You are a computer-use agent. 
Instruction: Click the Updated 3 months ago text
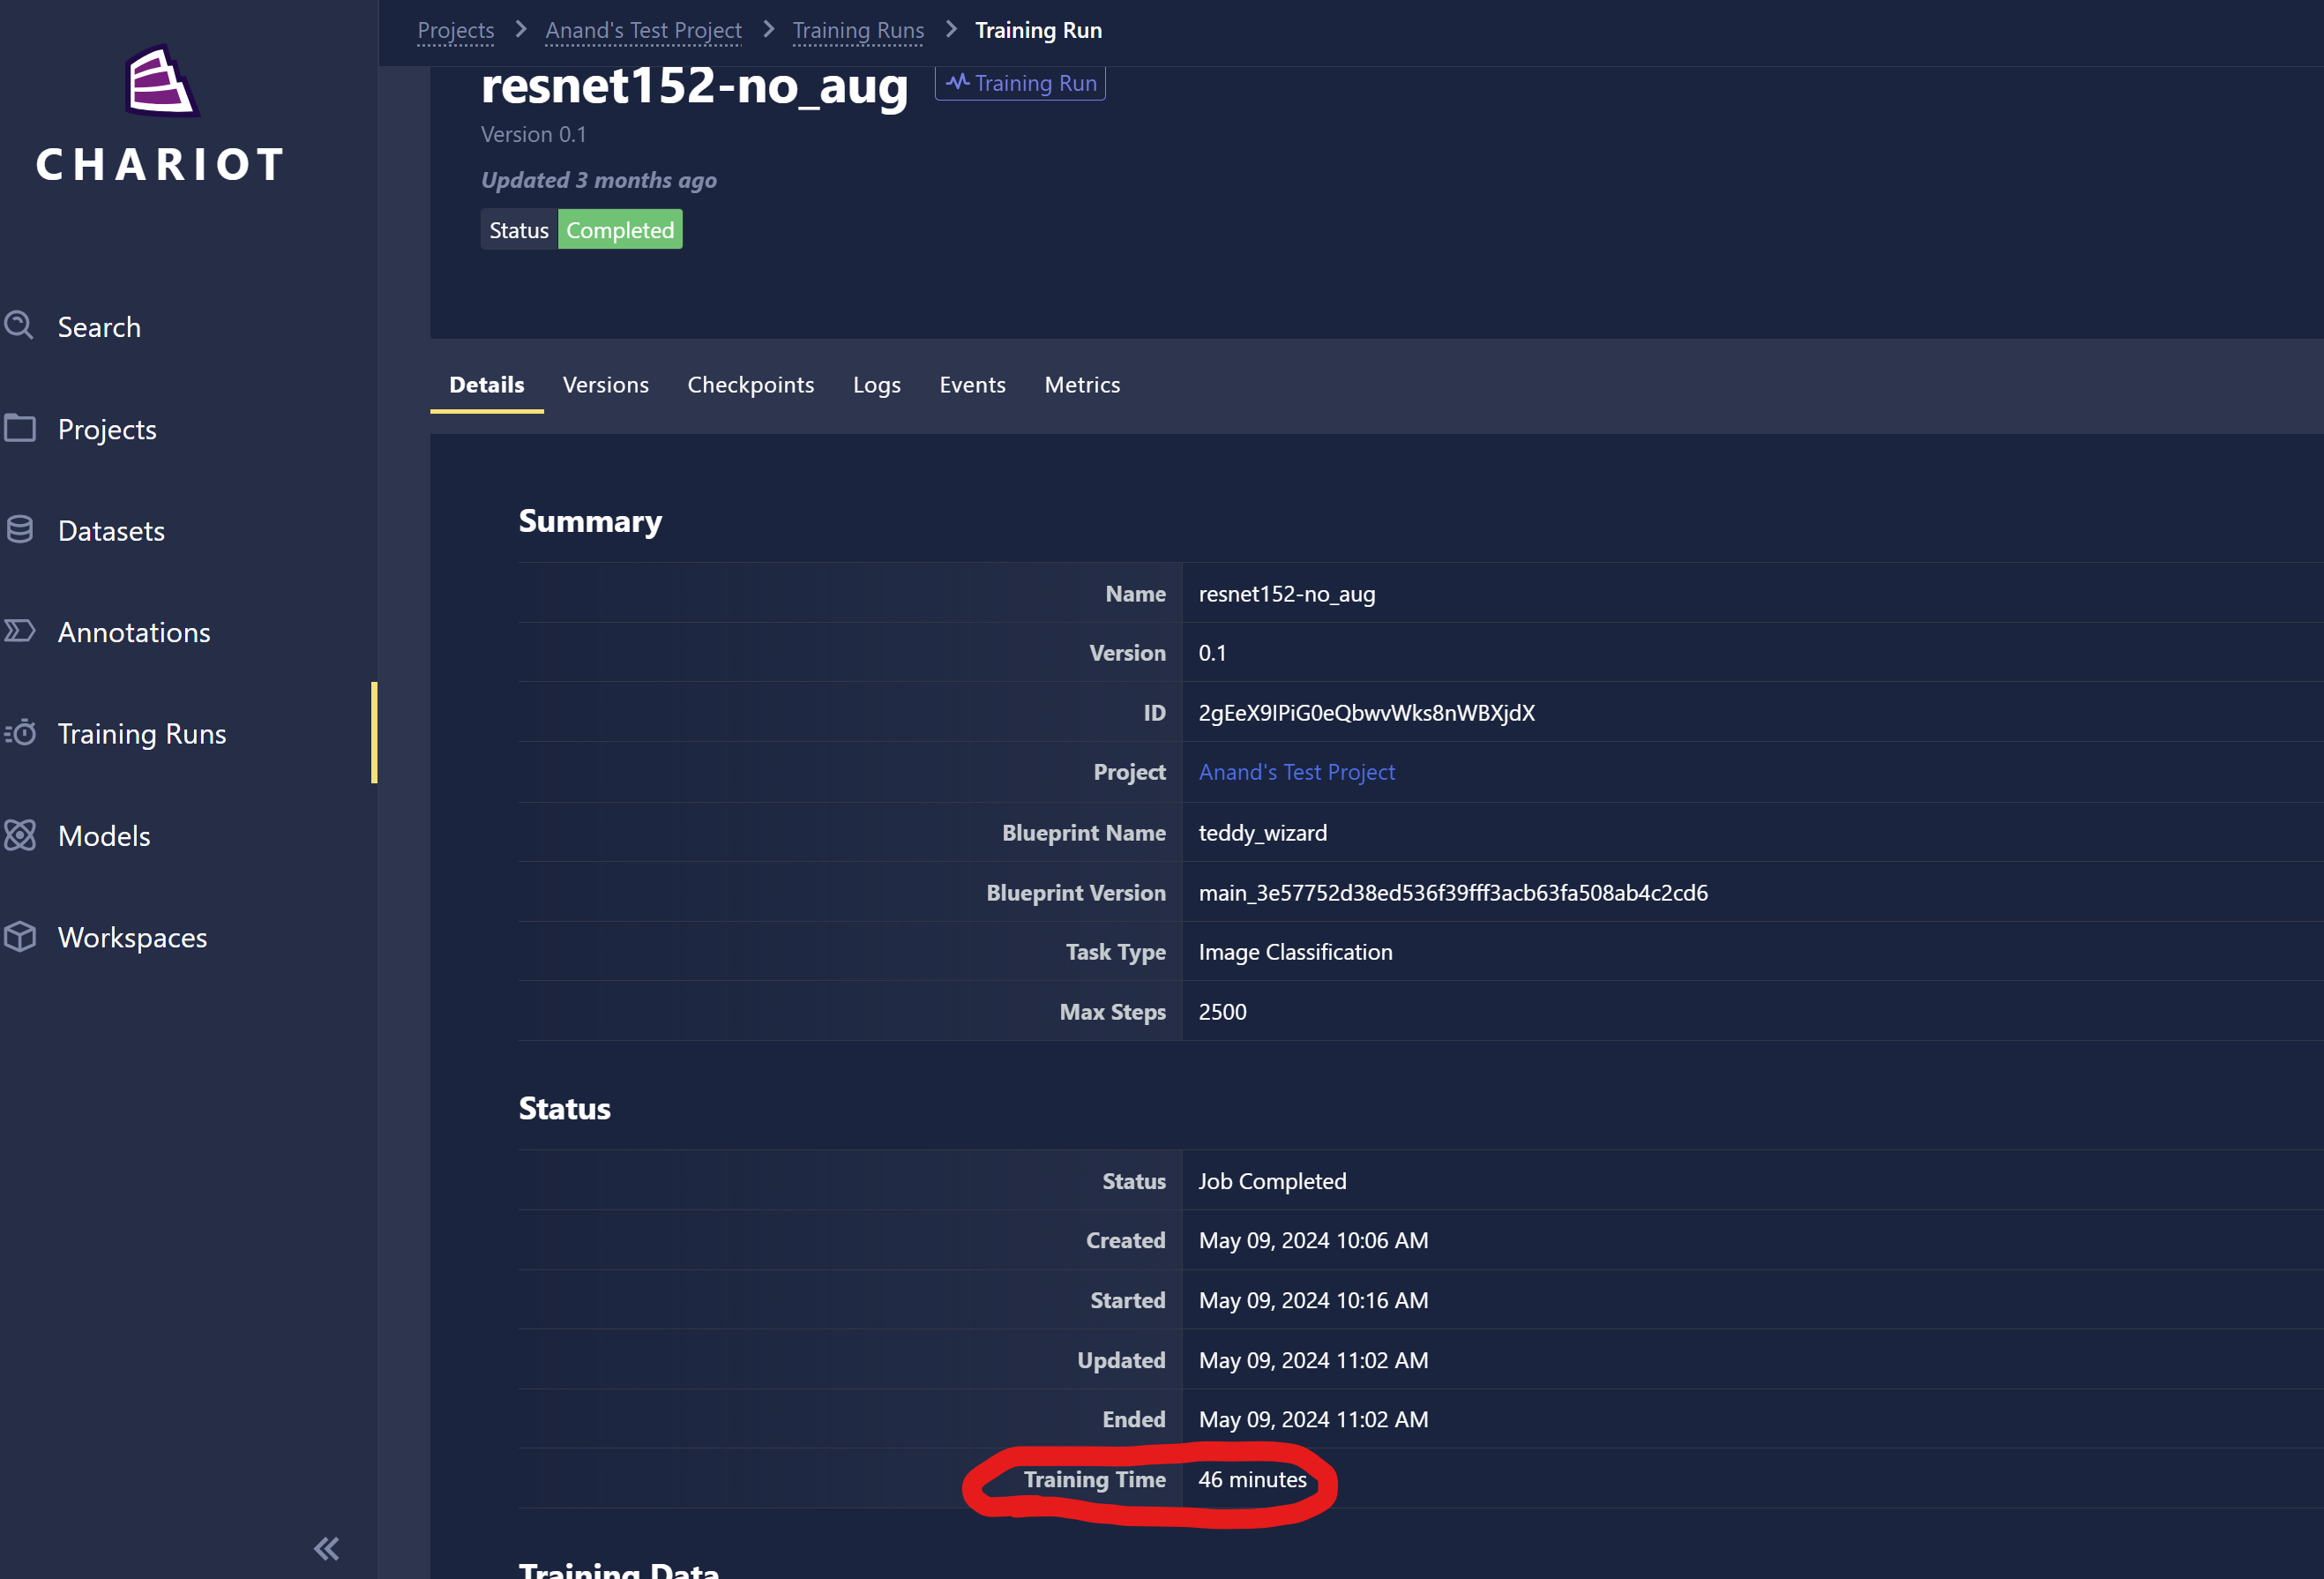click(599, 180)
